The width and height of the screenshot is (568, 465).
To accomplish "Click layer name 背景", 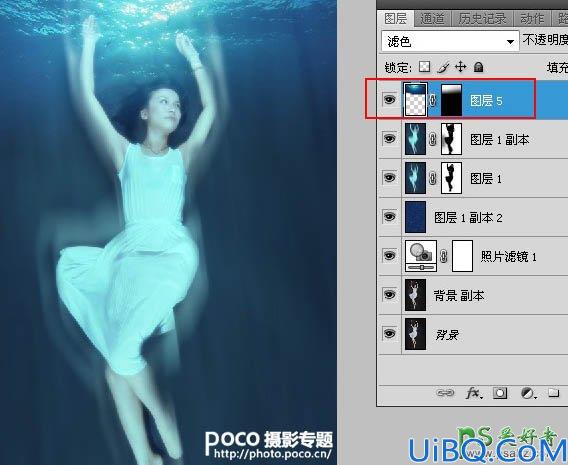I will tap(447, 335).
